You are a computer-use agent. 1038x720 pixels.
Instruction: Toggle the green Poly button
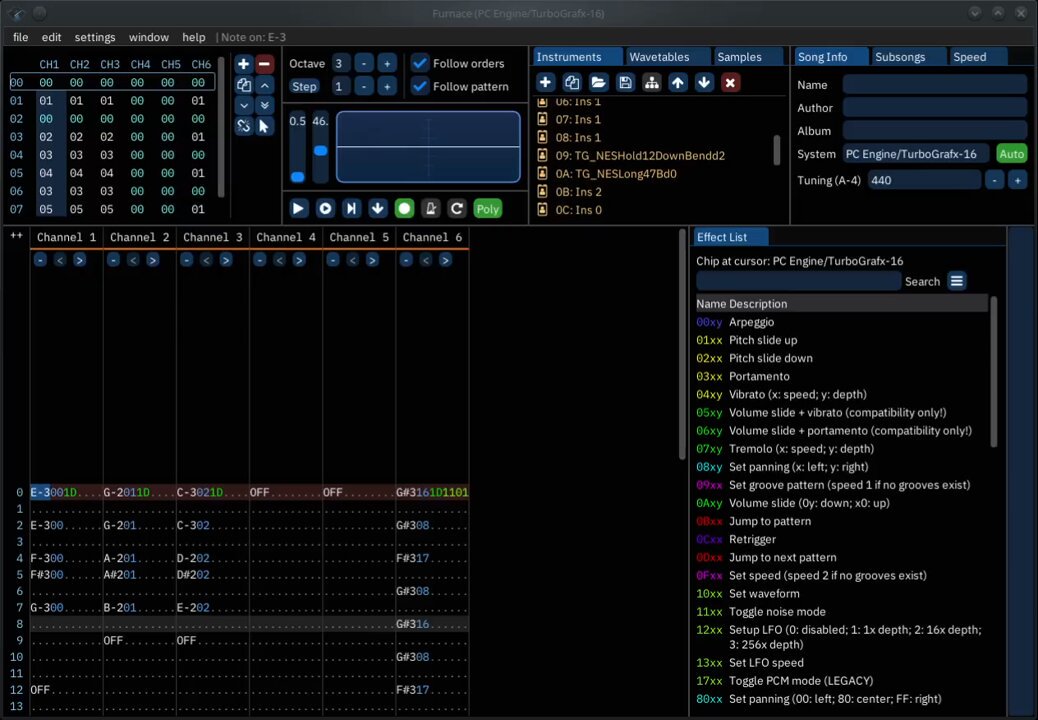488,208
